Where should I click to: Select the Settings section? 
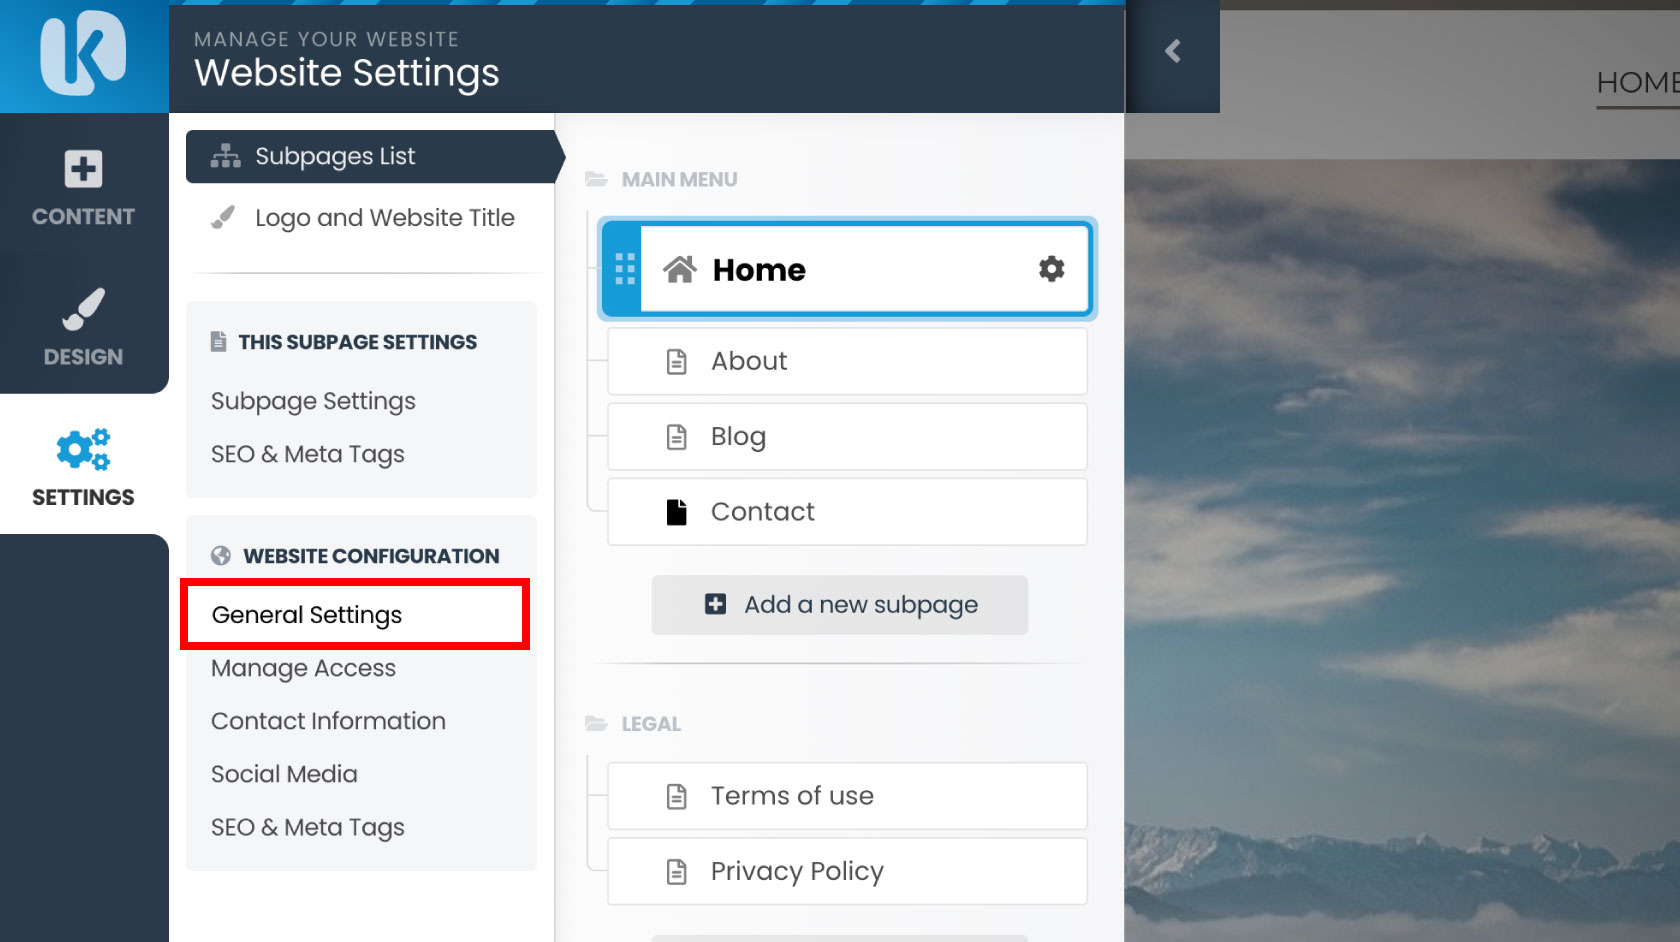[83, 466]
